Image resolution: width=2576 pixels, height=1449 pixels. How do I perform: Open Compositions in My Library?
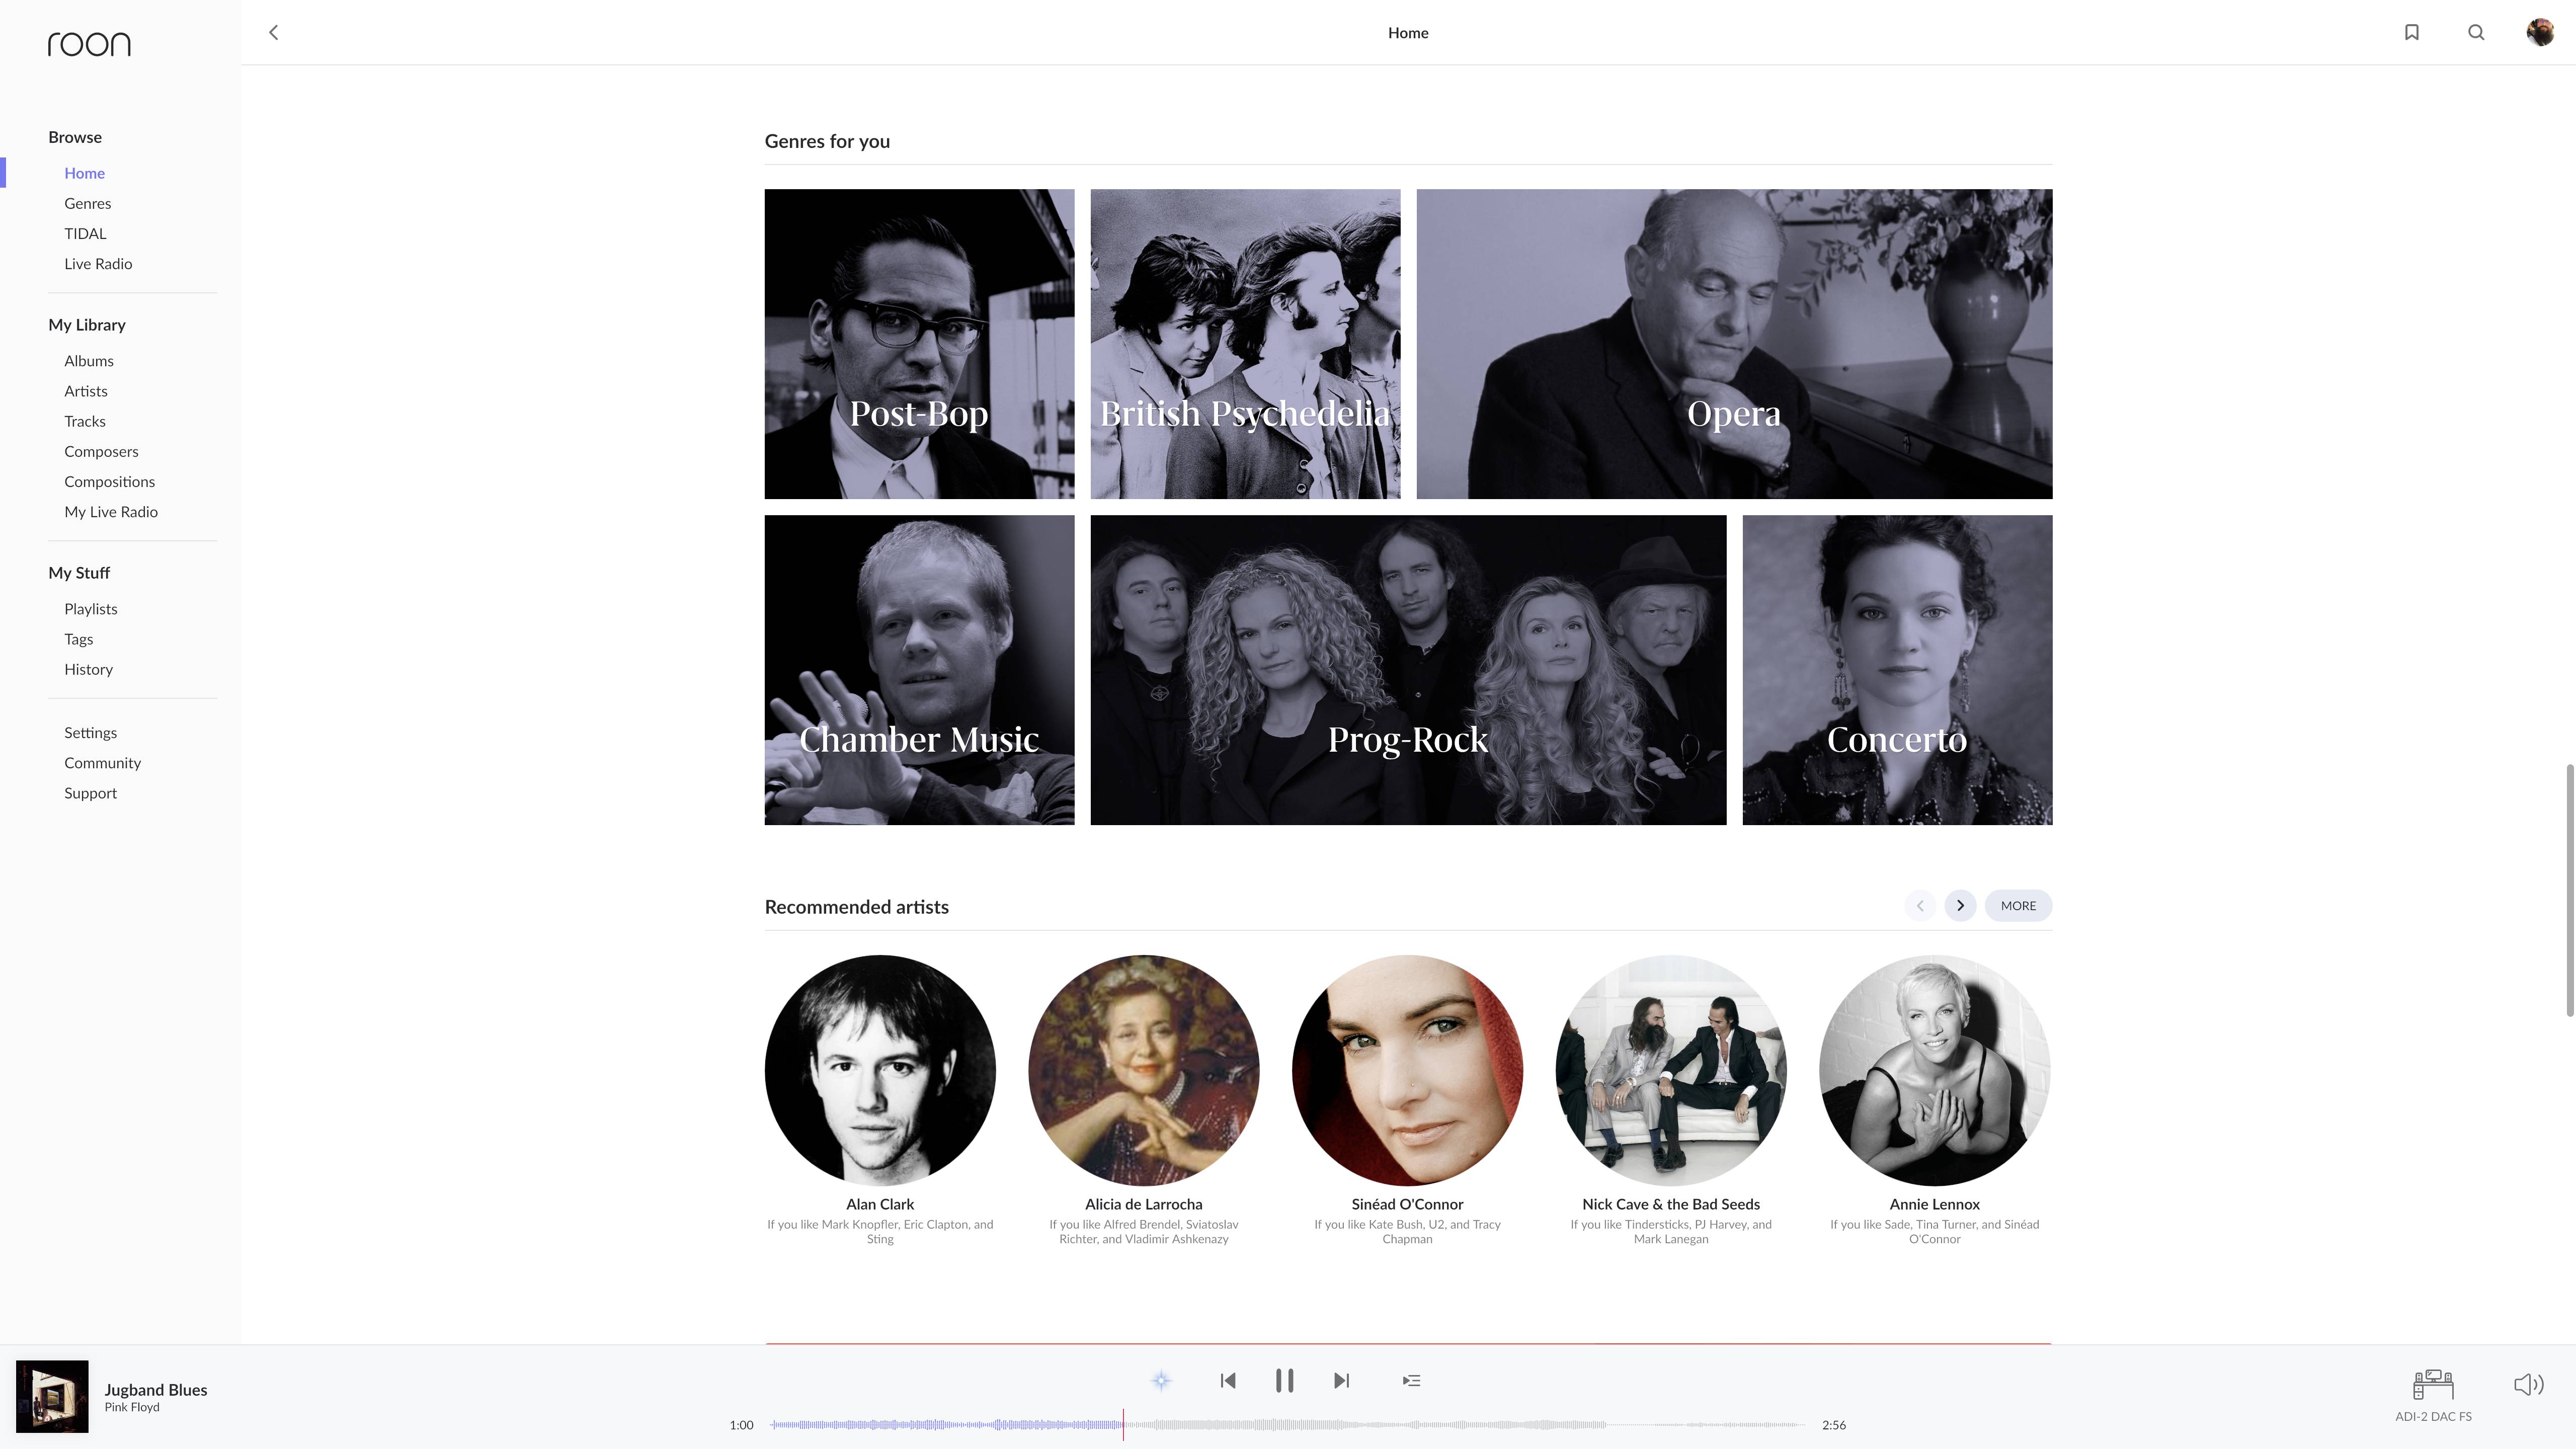(x=110, y=481)
